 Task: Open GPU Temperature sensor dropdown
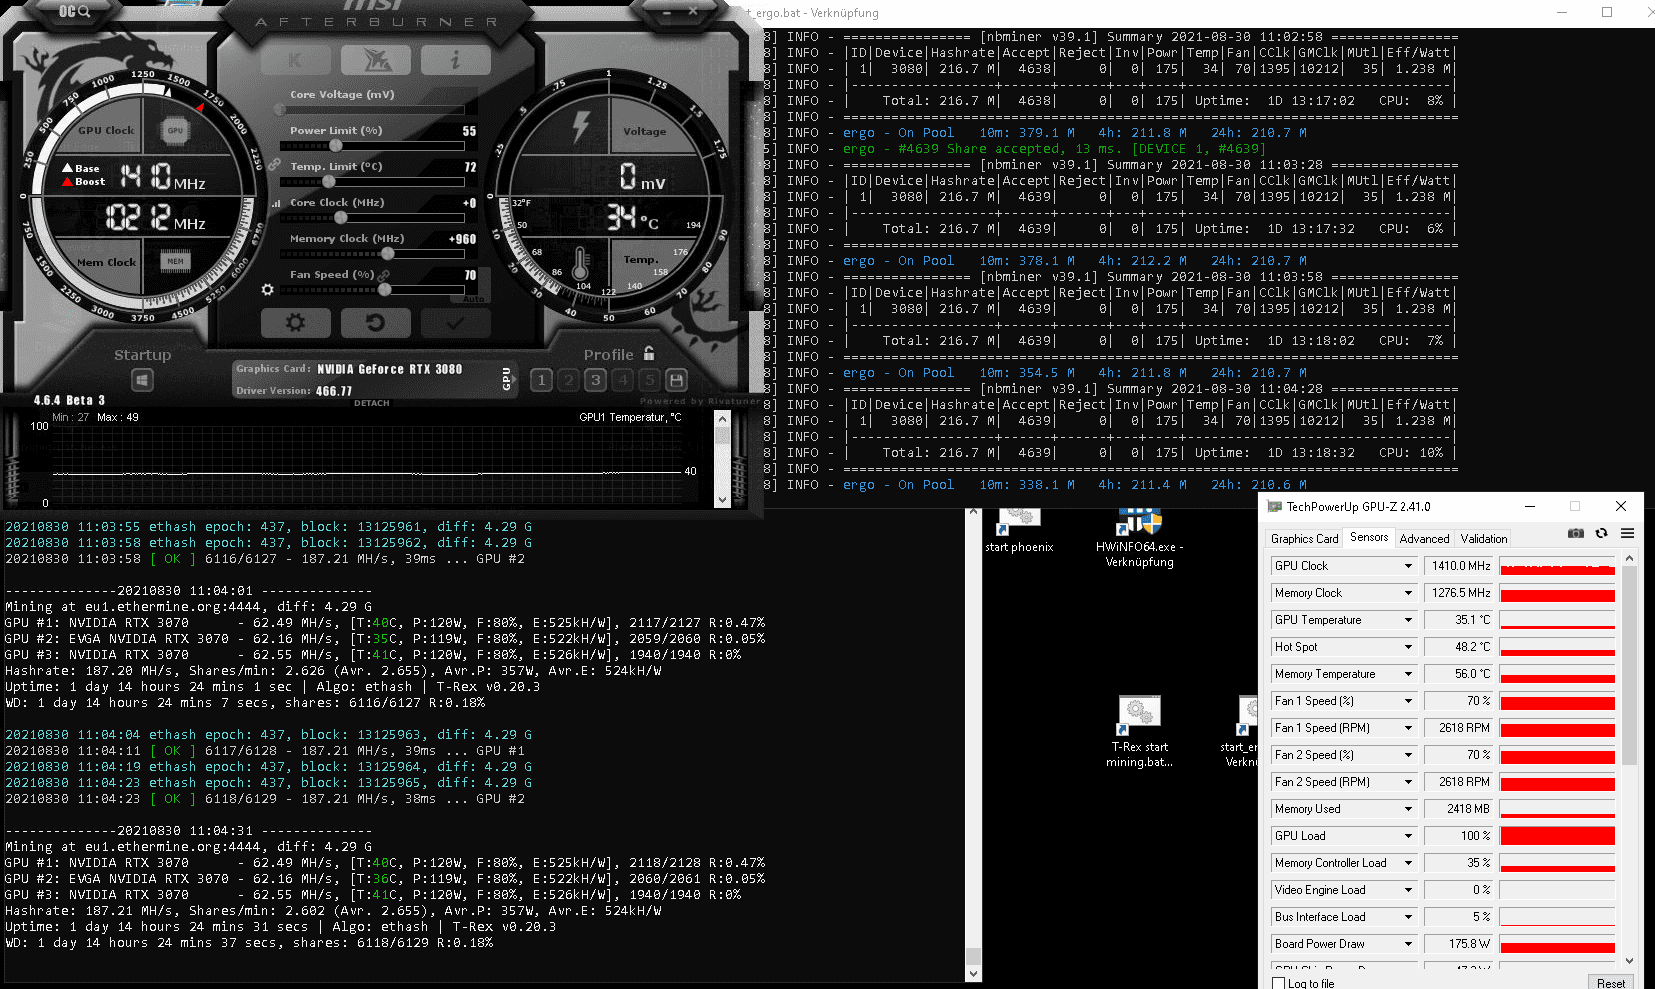point(1408,620)
